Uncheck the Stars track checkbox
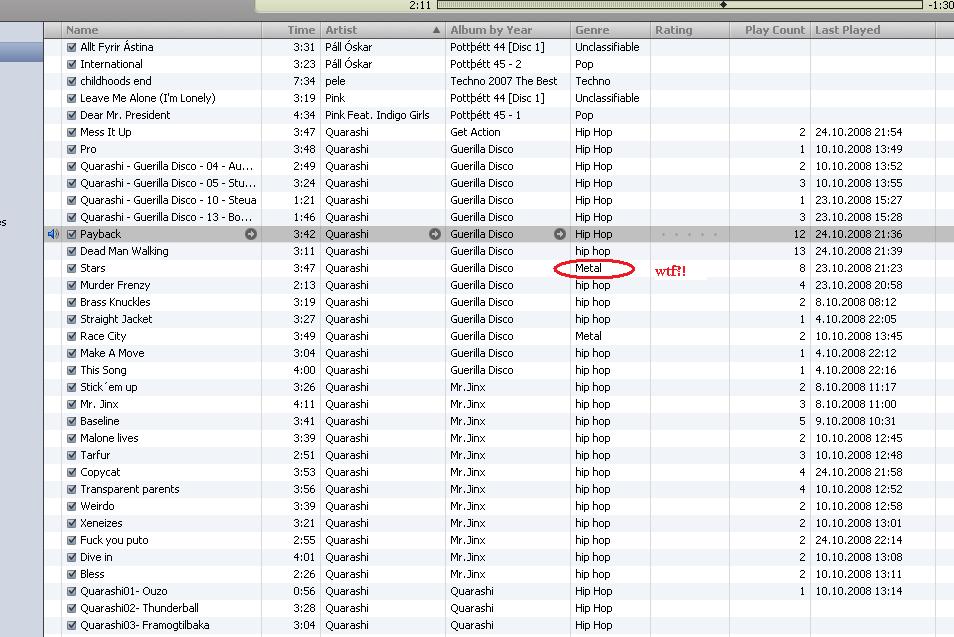Viewport: 954px width, 637px height. pyautogui.click(x=71, y=268)
